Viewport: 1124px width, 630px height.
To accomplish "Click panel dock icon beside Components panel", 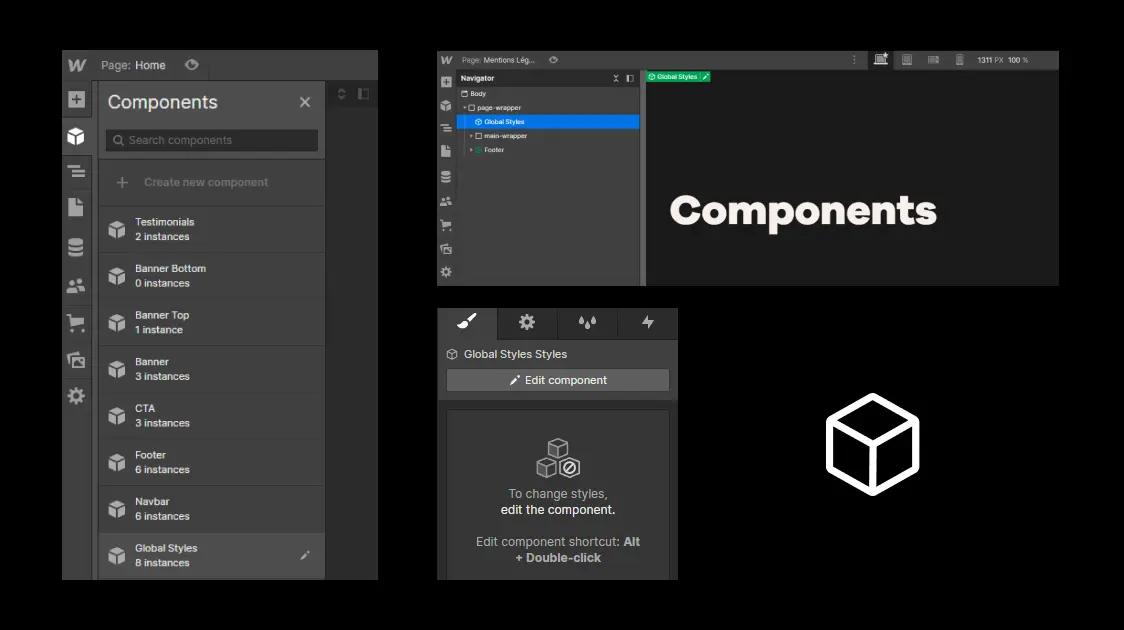I will [x=363, y=94].
